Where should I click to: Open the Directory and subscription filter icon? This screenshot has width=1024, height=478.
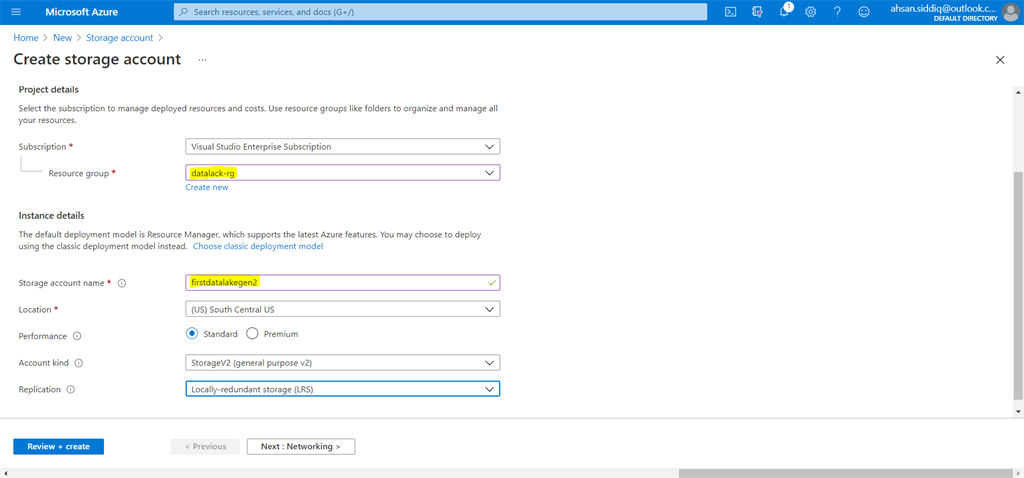(x=758, y=12)
